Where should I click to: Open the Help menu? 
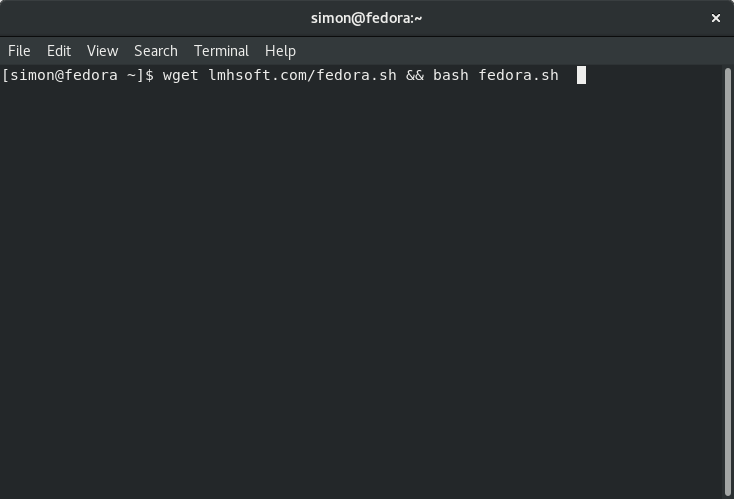click(x=280, y=51)
